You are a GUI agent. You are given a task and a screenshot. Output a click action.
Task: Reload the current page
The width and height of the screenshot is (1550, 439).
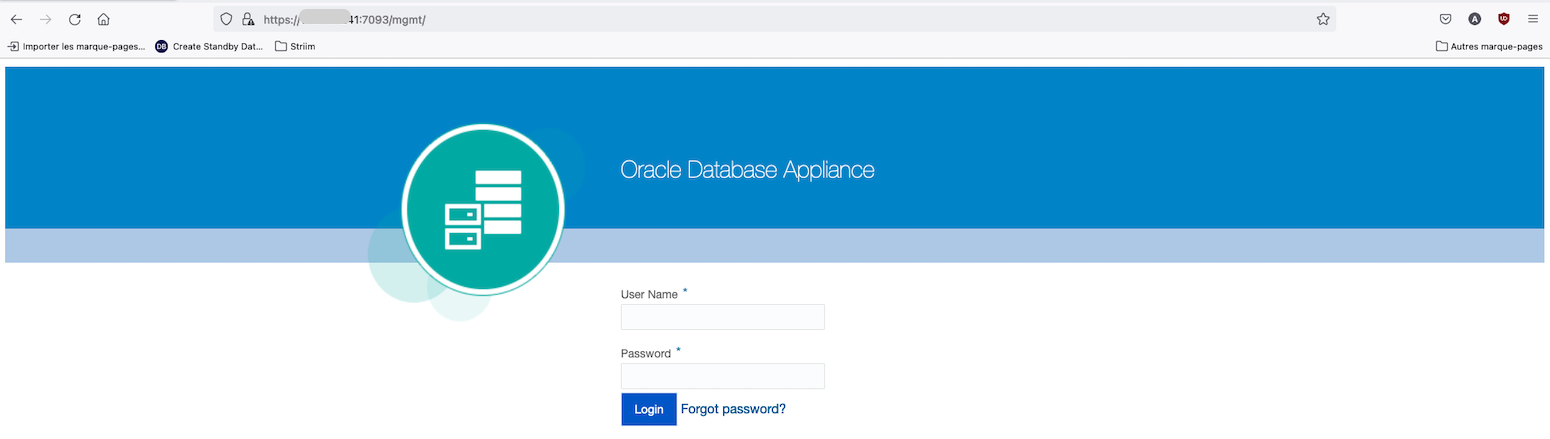point(74,19)
